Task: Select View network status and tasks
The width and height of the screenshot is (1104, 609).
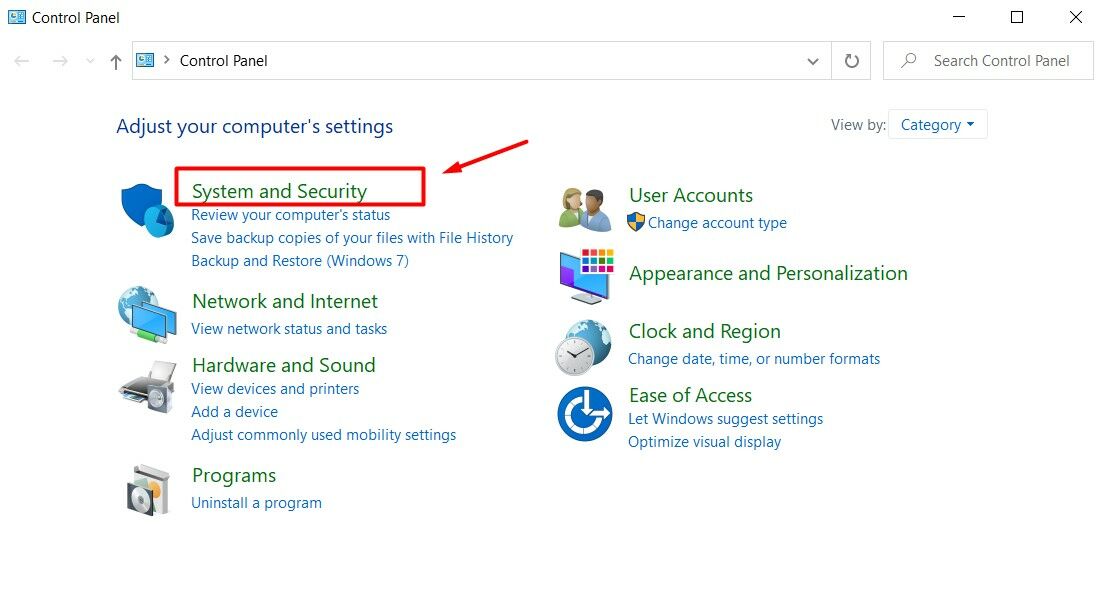Action: (x=289, y=329)
